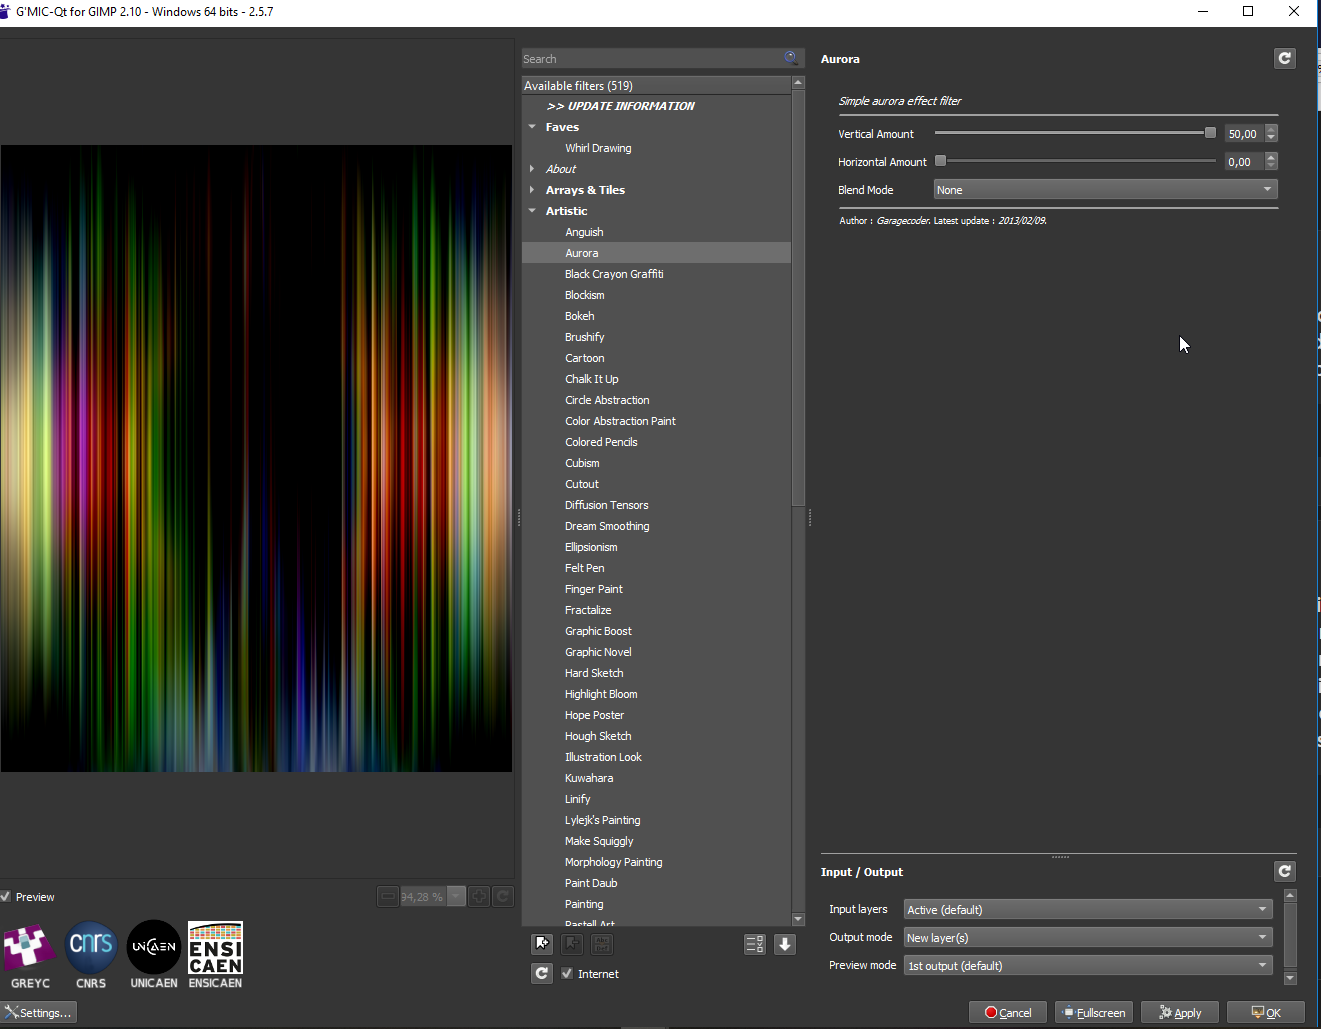Click the update filters refresh icon beside Internet

[542, 973]
